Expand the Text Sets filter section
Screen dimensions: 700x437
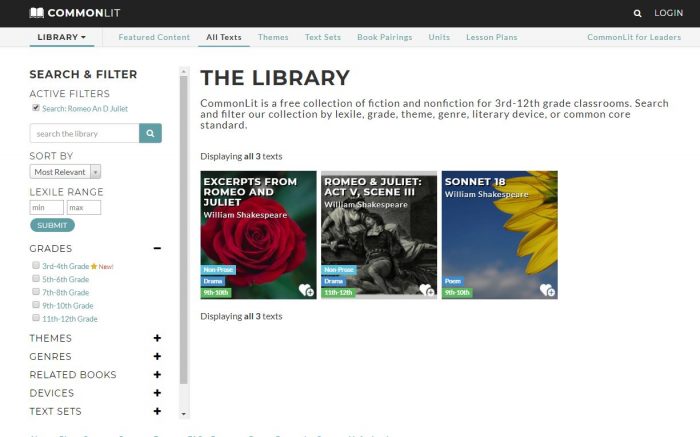click(x=157, y=411)
